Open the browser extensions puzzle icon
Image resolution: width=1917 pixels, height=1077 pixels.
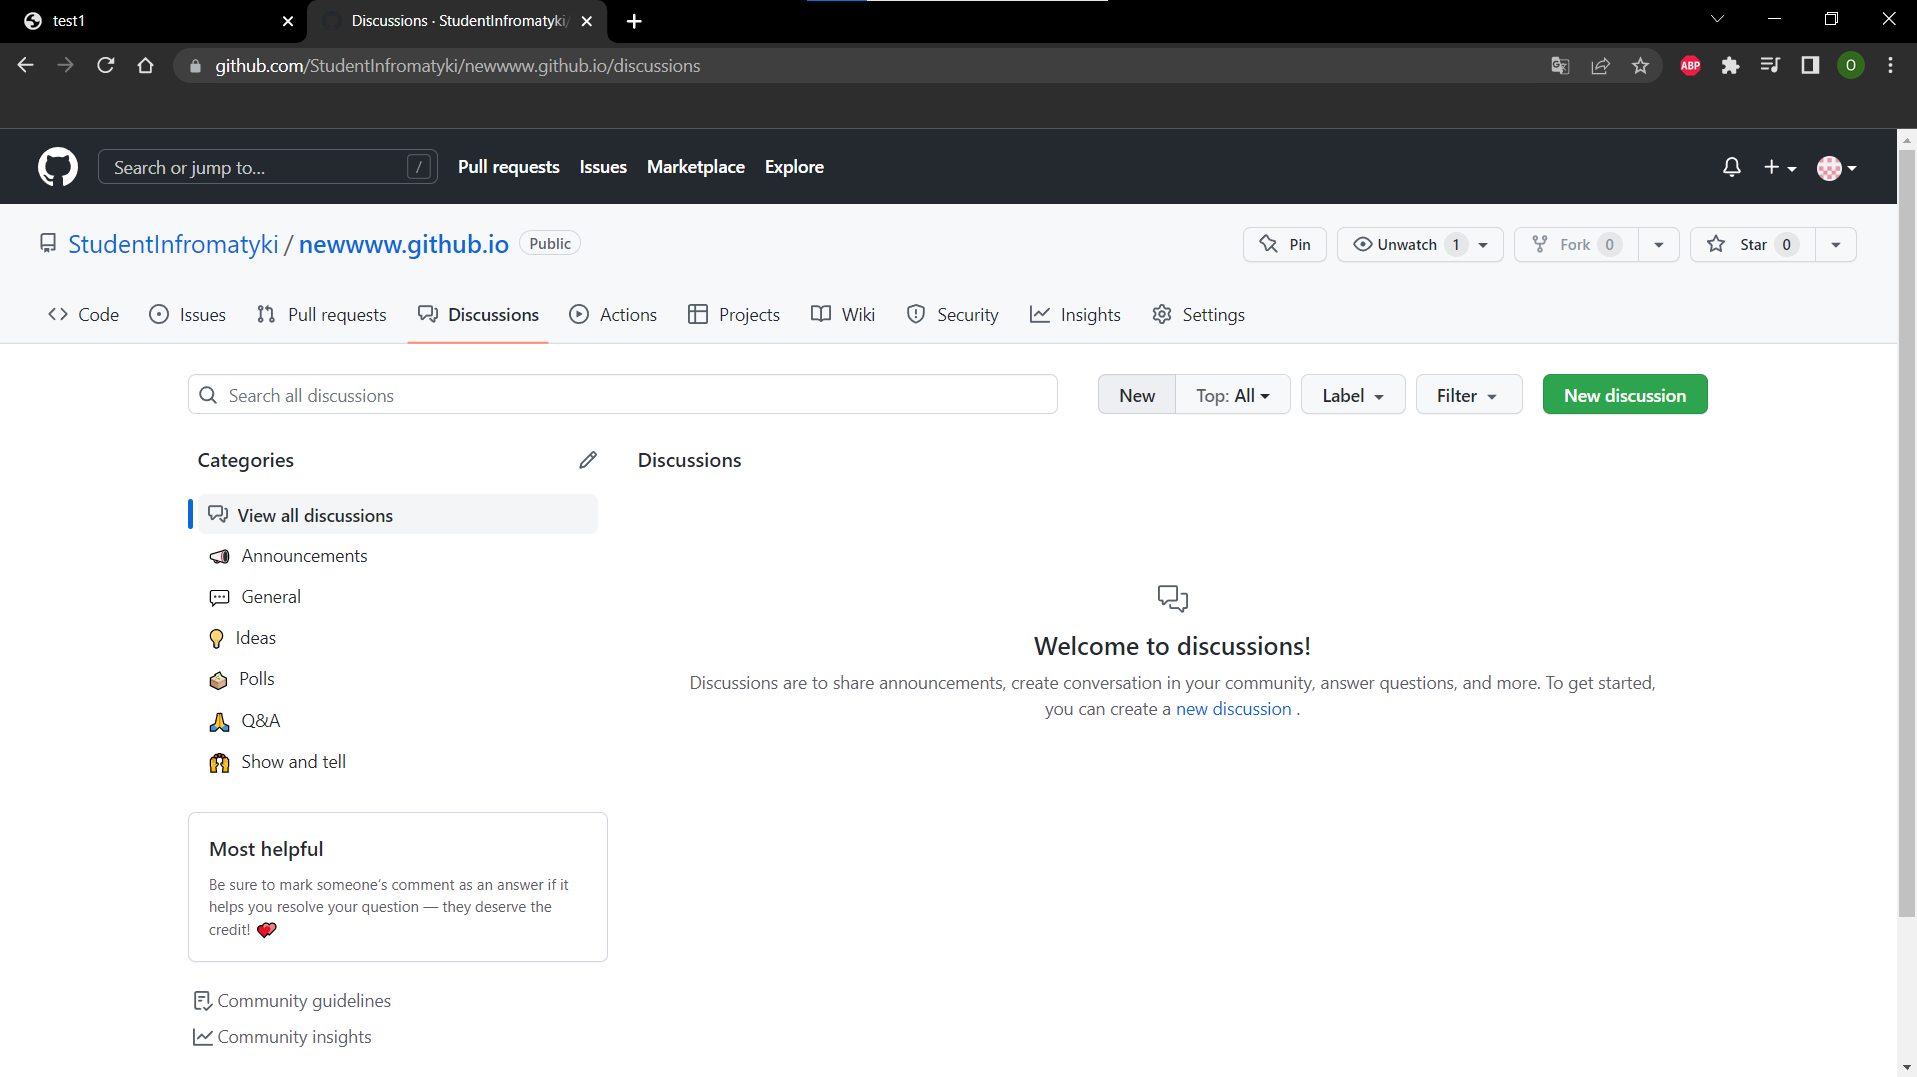click(x=1730, y=66)
